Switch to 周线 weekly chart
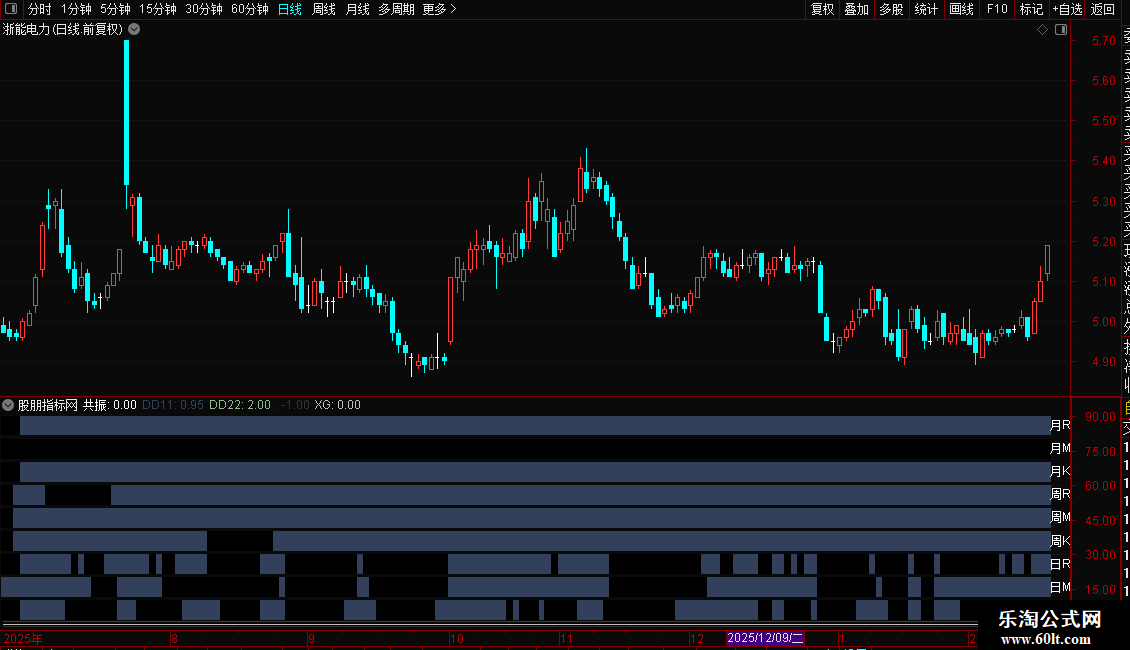The image size is (1130, 650). tap(324, 9)
